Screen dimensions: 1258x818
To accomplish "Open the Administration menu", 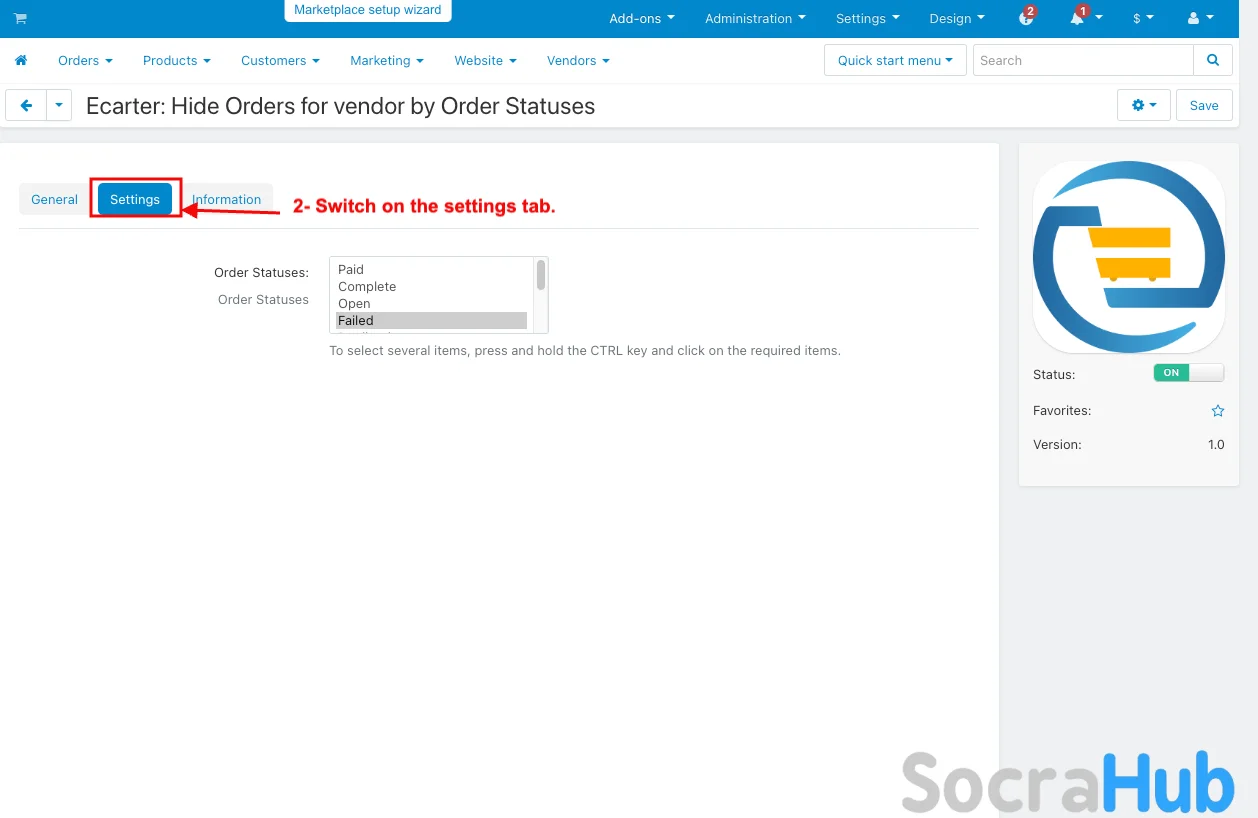I will point(755,18).
